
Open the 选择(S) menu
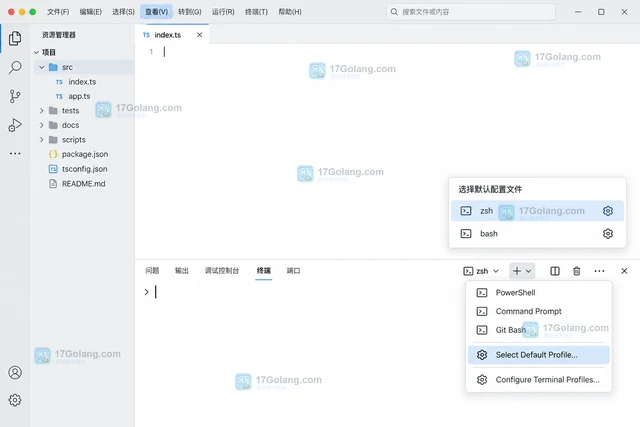pos(123,12)
